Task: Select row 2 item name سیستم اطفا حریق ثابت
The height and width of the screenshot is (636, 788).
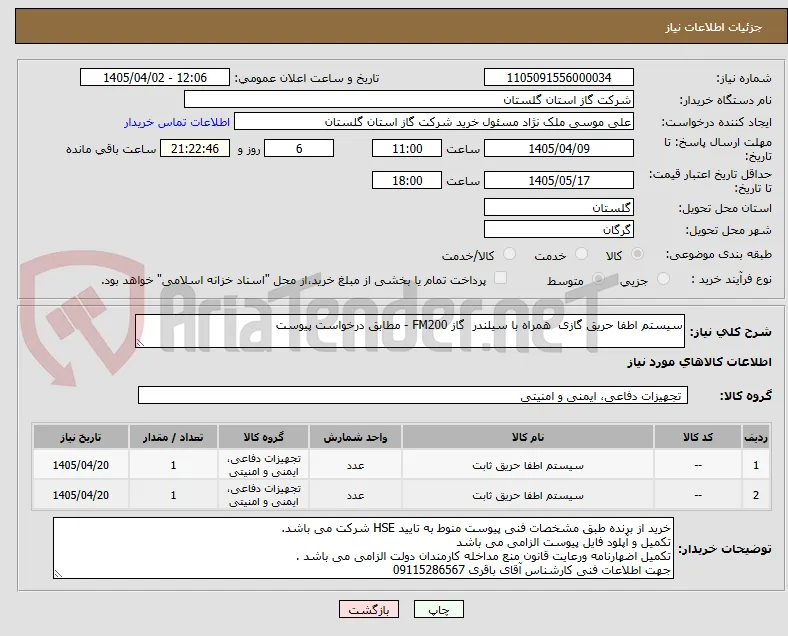Action: (528, 495)
